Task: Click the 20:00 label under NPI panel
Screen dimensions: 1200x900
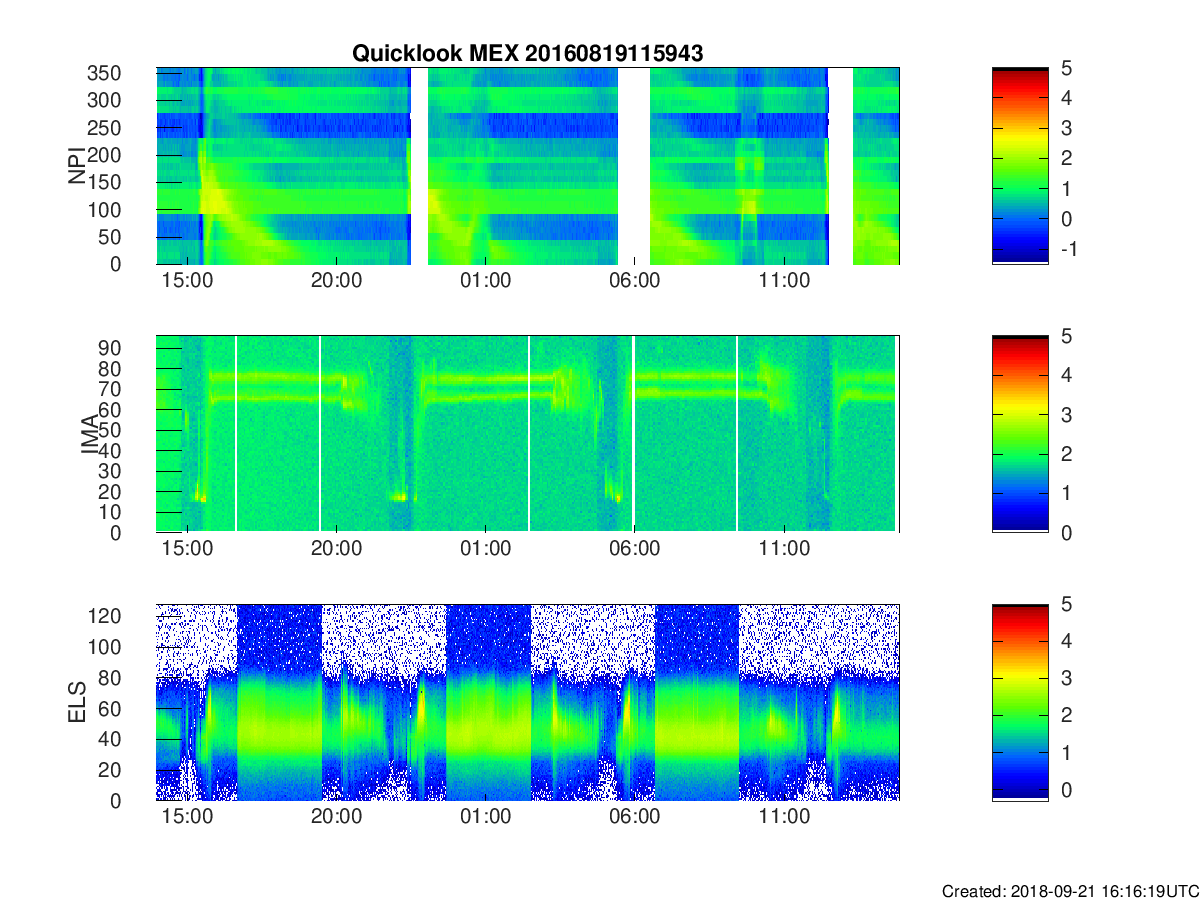Action: coord(336,281)
